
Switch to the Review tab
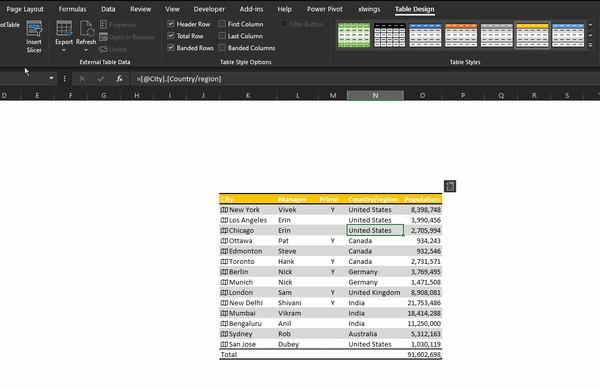pyautogui.click(x=140, y=9)
